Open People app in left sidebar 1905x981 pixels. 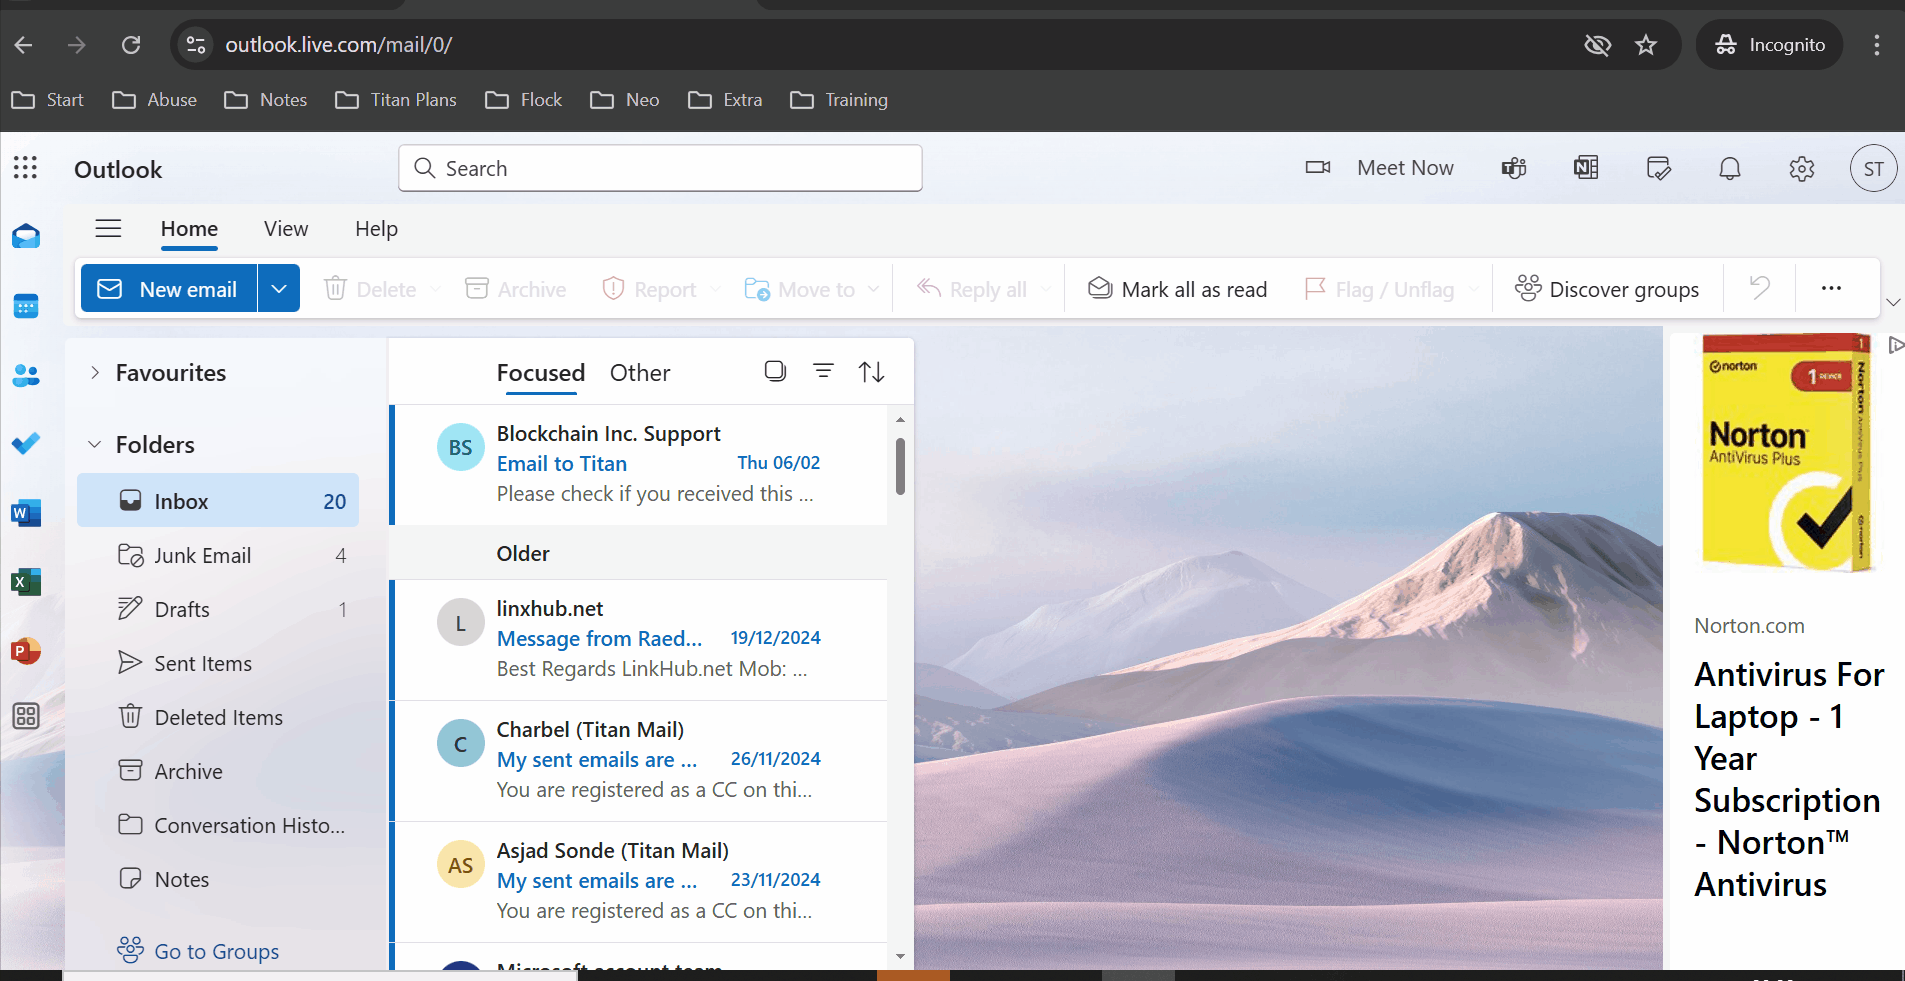point(26,375)
